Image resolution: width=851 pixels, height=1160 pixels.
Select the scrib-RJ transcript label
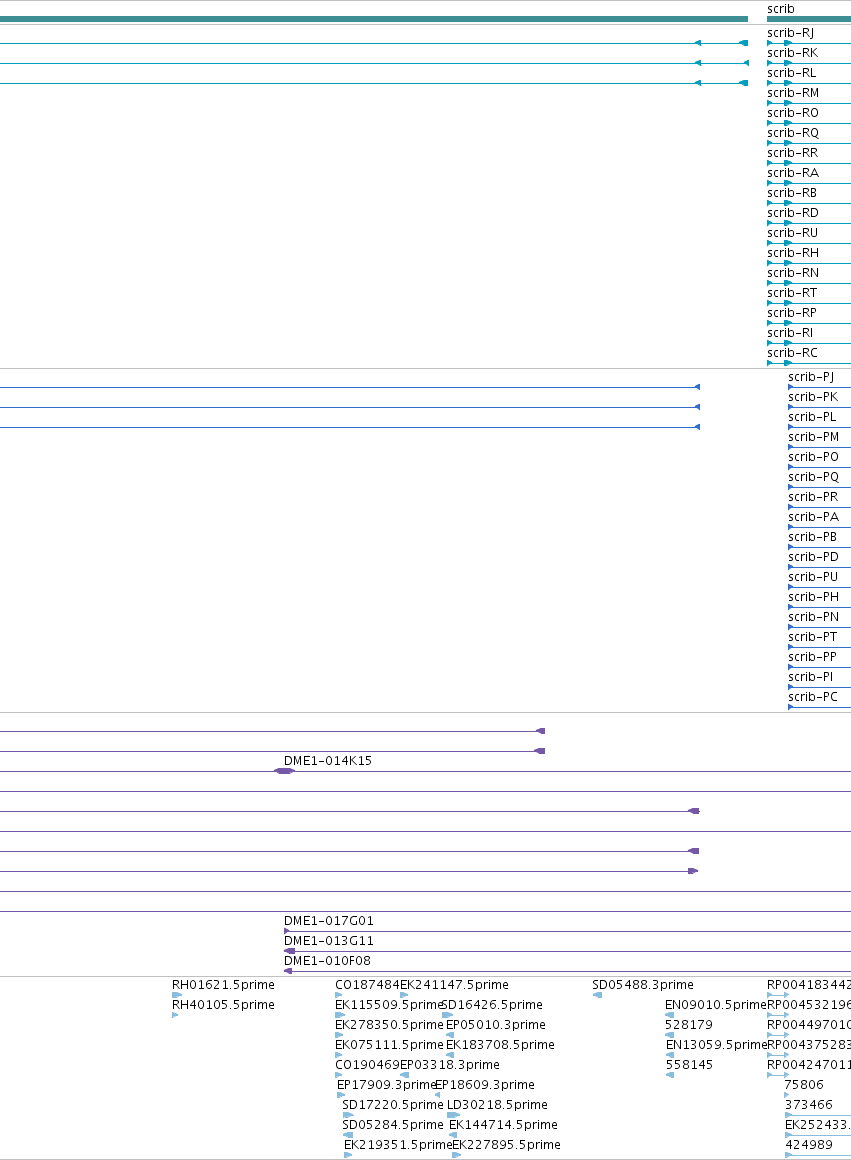790,33
